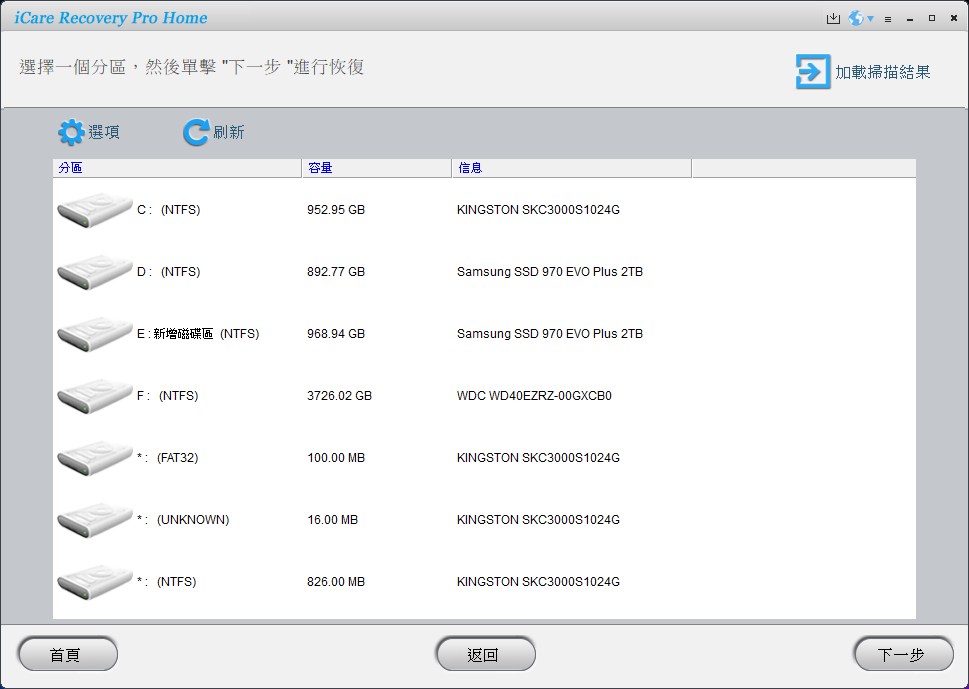Click the 返回 back button
This screenshot has width=969, height=689.
[x=485, y=654]
